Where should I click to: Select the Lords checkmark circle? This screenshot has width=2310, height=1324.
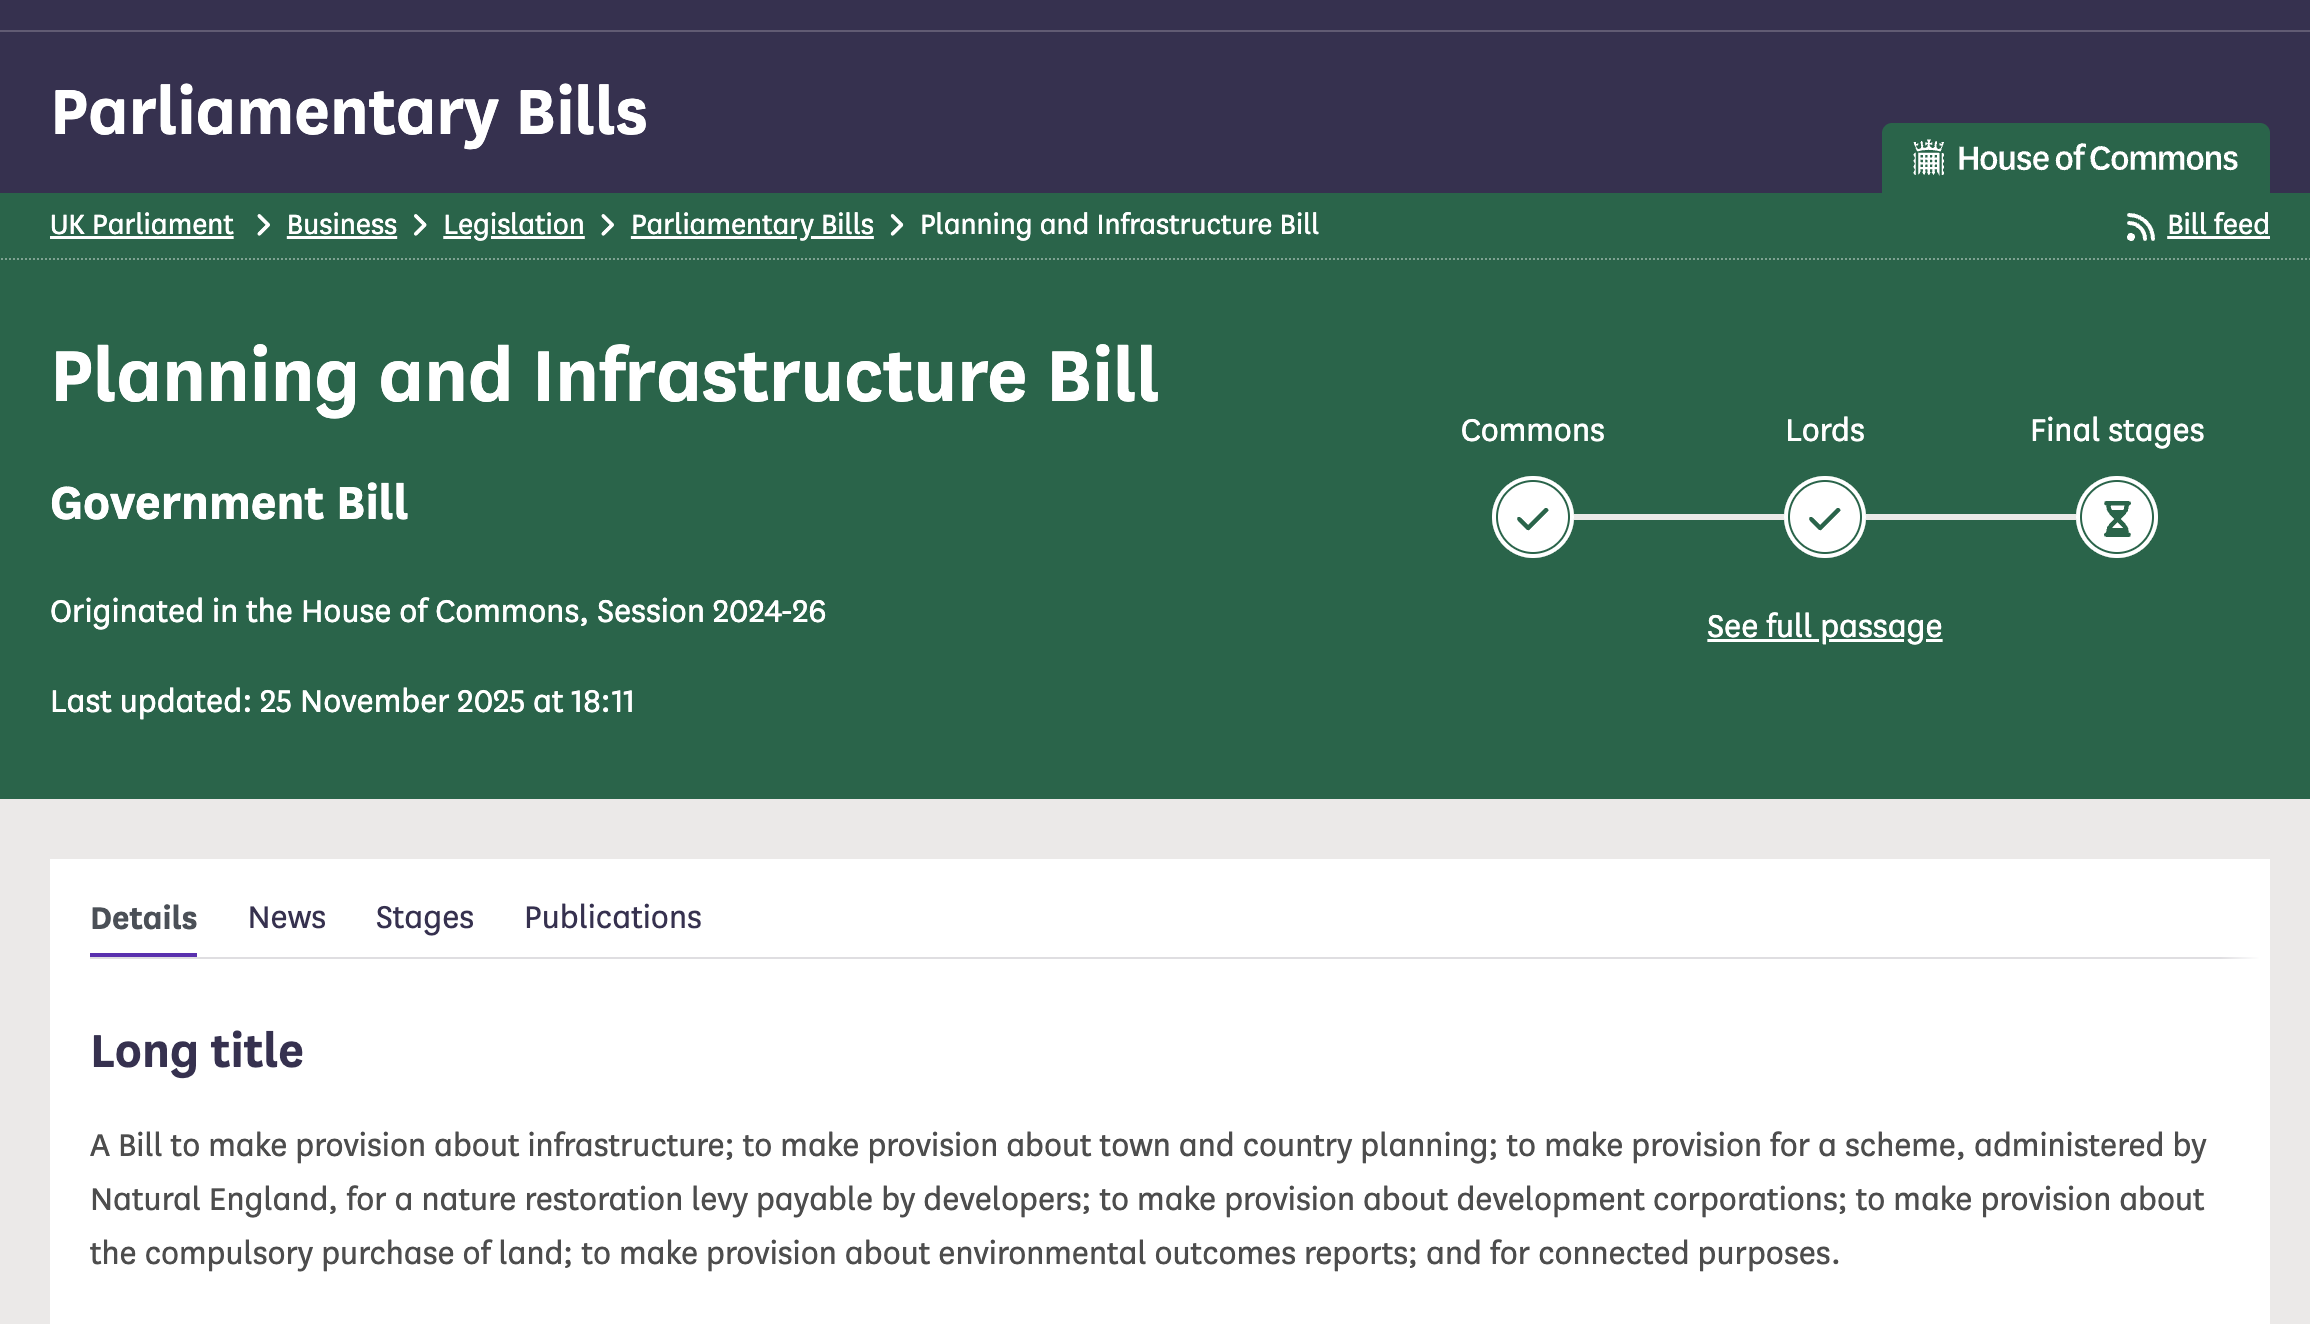pyautogui.click(x=1824, y=517)
